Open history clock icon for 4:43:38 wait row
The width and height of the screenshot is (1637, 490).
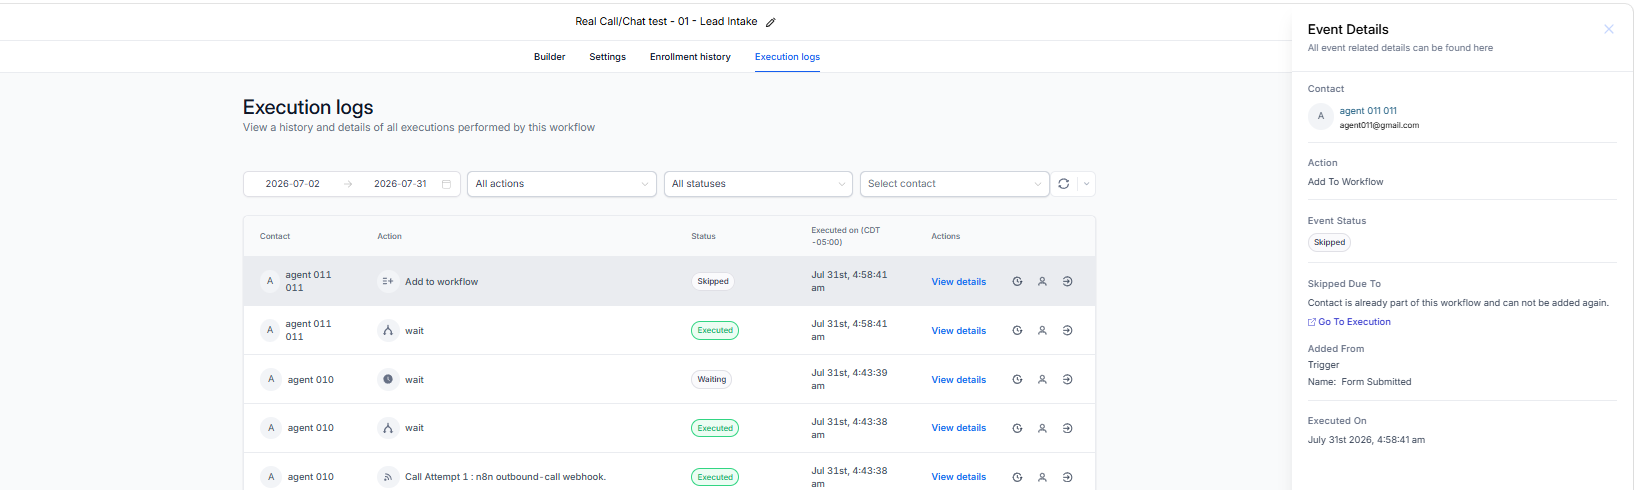pyautogui.click(x=1017, y=428)
